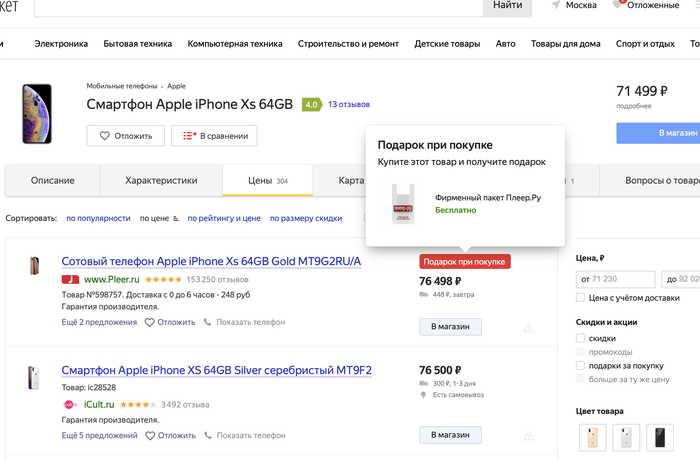Tick the скидки filter checkbox
Image resolution: width=700 pixels, height=460 pixels.
click(x=581, y=338)
